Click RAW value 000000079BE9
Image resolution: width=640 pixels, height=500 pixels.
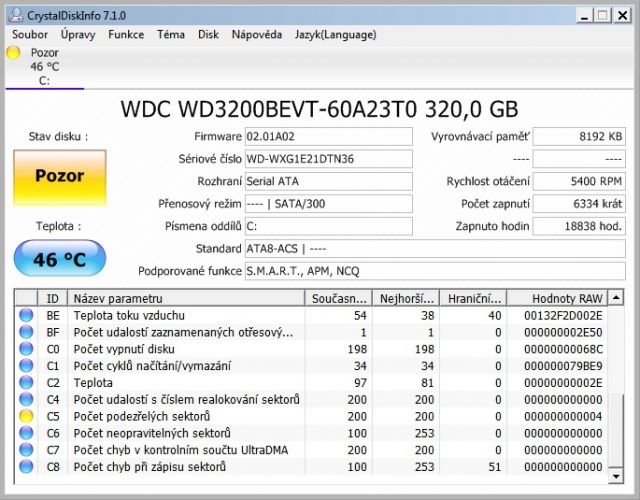pyautogui.click(x=563, y=366)
